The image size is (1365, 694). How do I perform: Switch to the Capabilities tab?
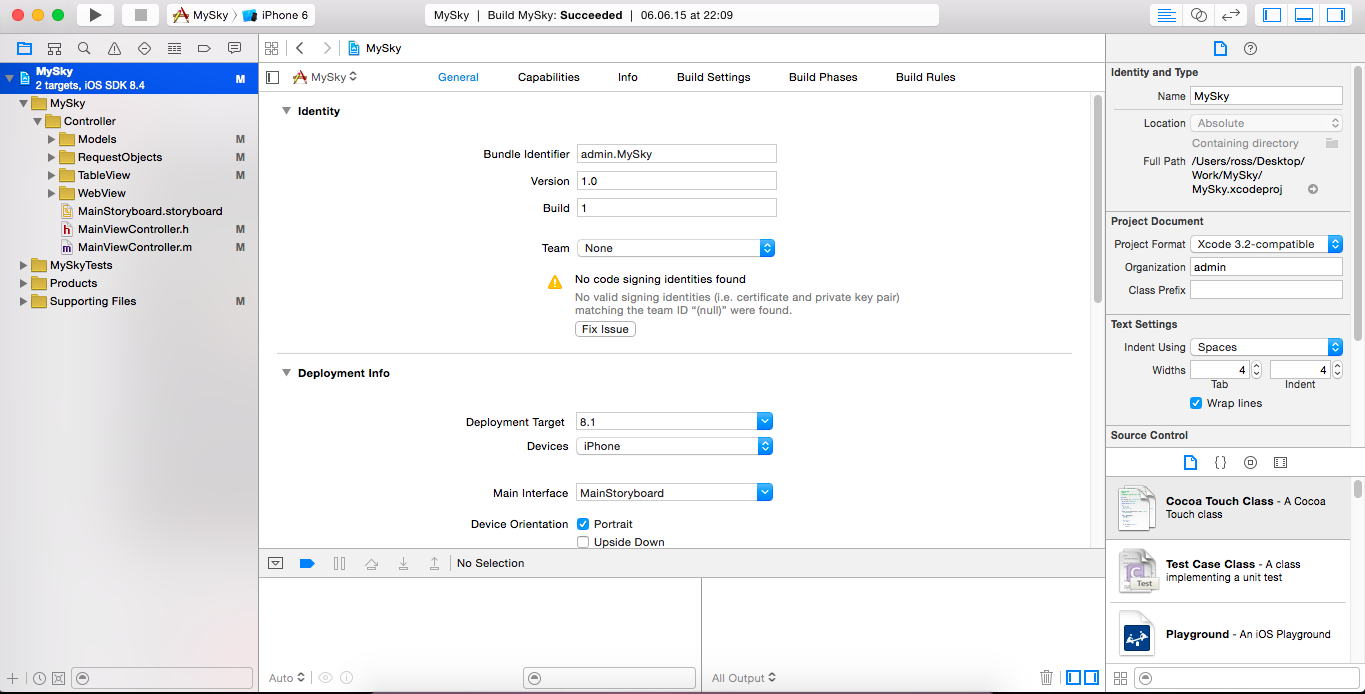549,77
